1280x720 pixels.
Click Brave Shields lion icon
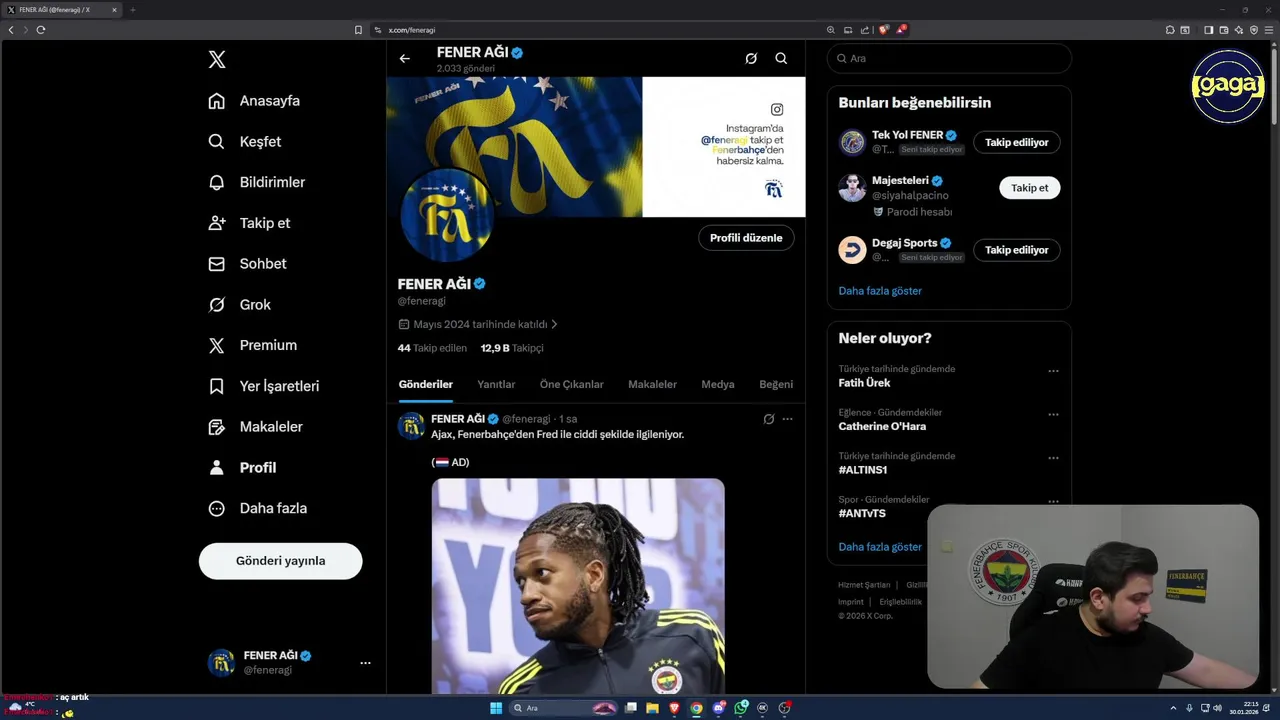click(x=883, y=30)
